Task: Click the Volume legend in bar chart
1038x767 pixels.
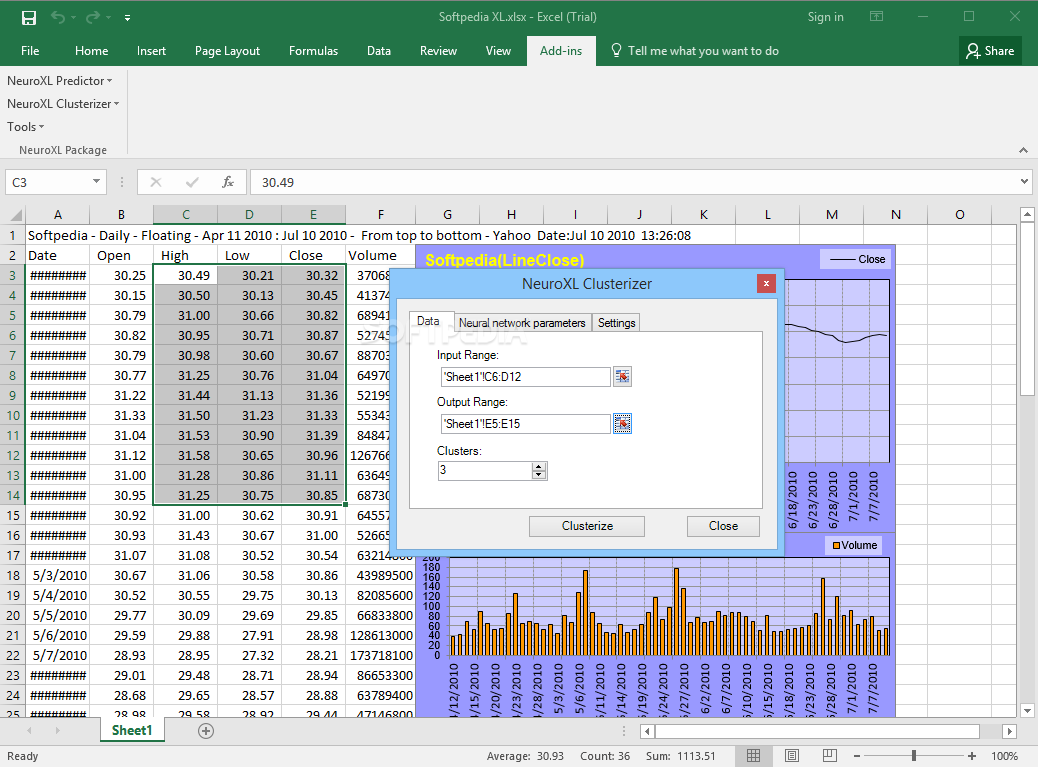Action: pos(854,545)
